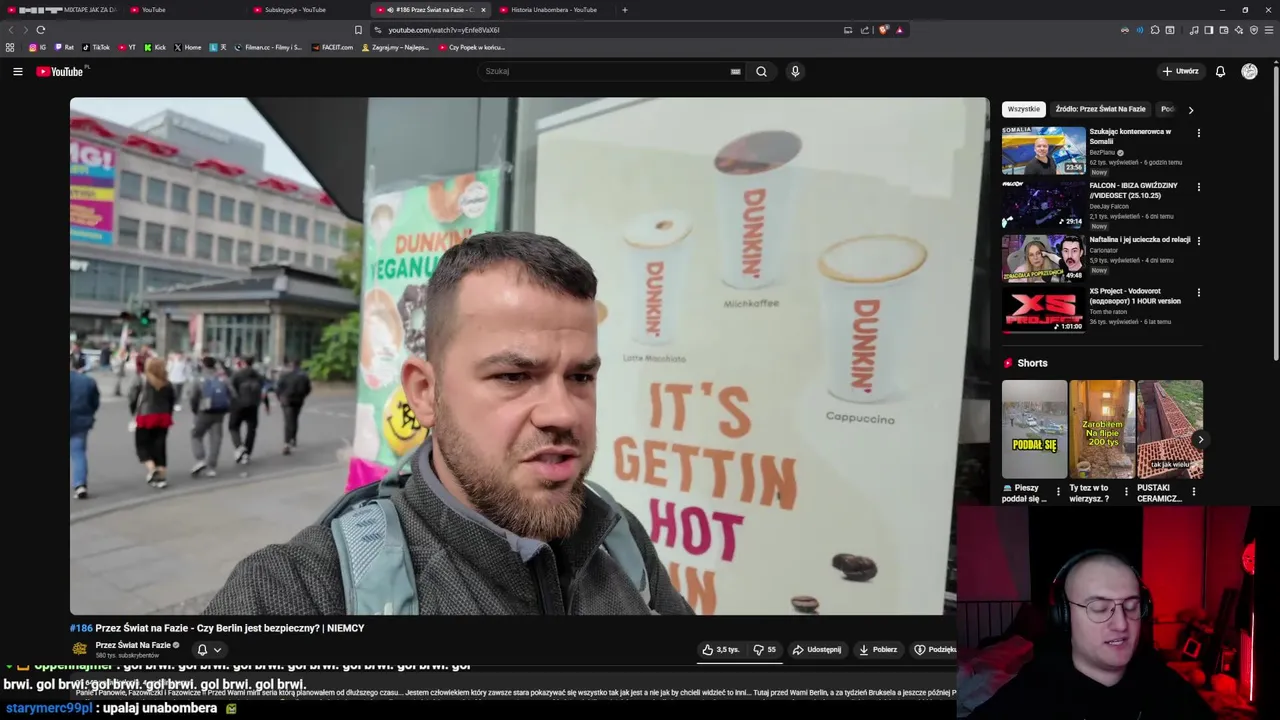The width and height of the screenshot is (1280, 720).
Task: Click the Utwórz create button
Action: [1180, 71]
